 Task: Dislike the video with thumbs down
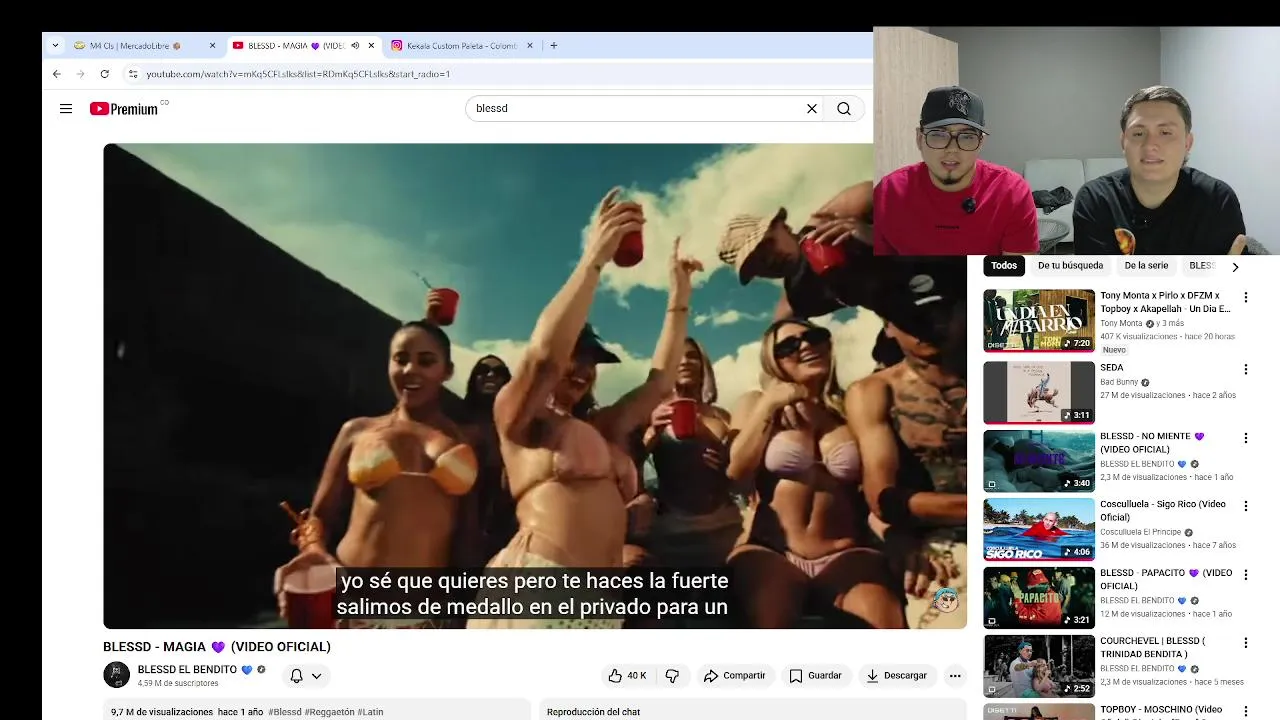coord(672,676)
